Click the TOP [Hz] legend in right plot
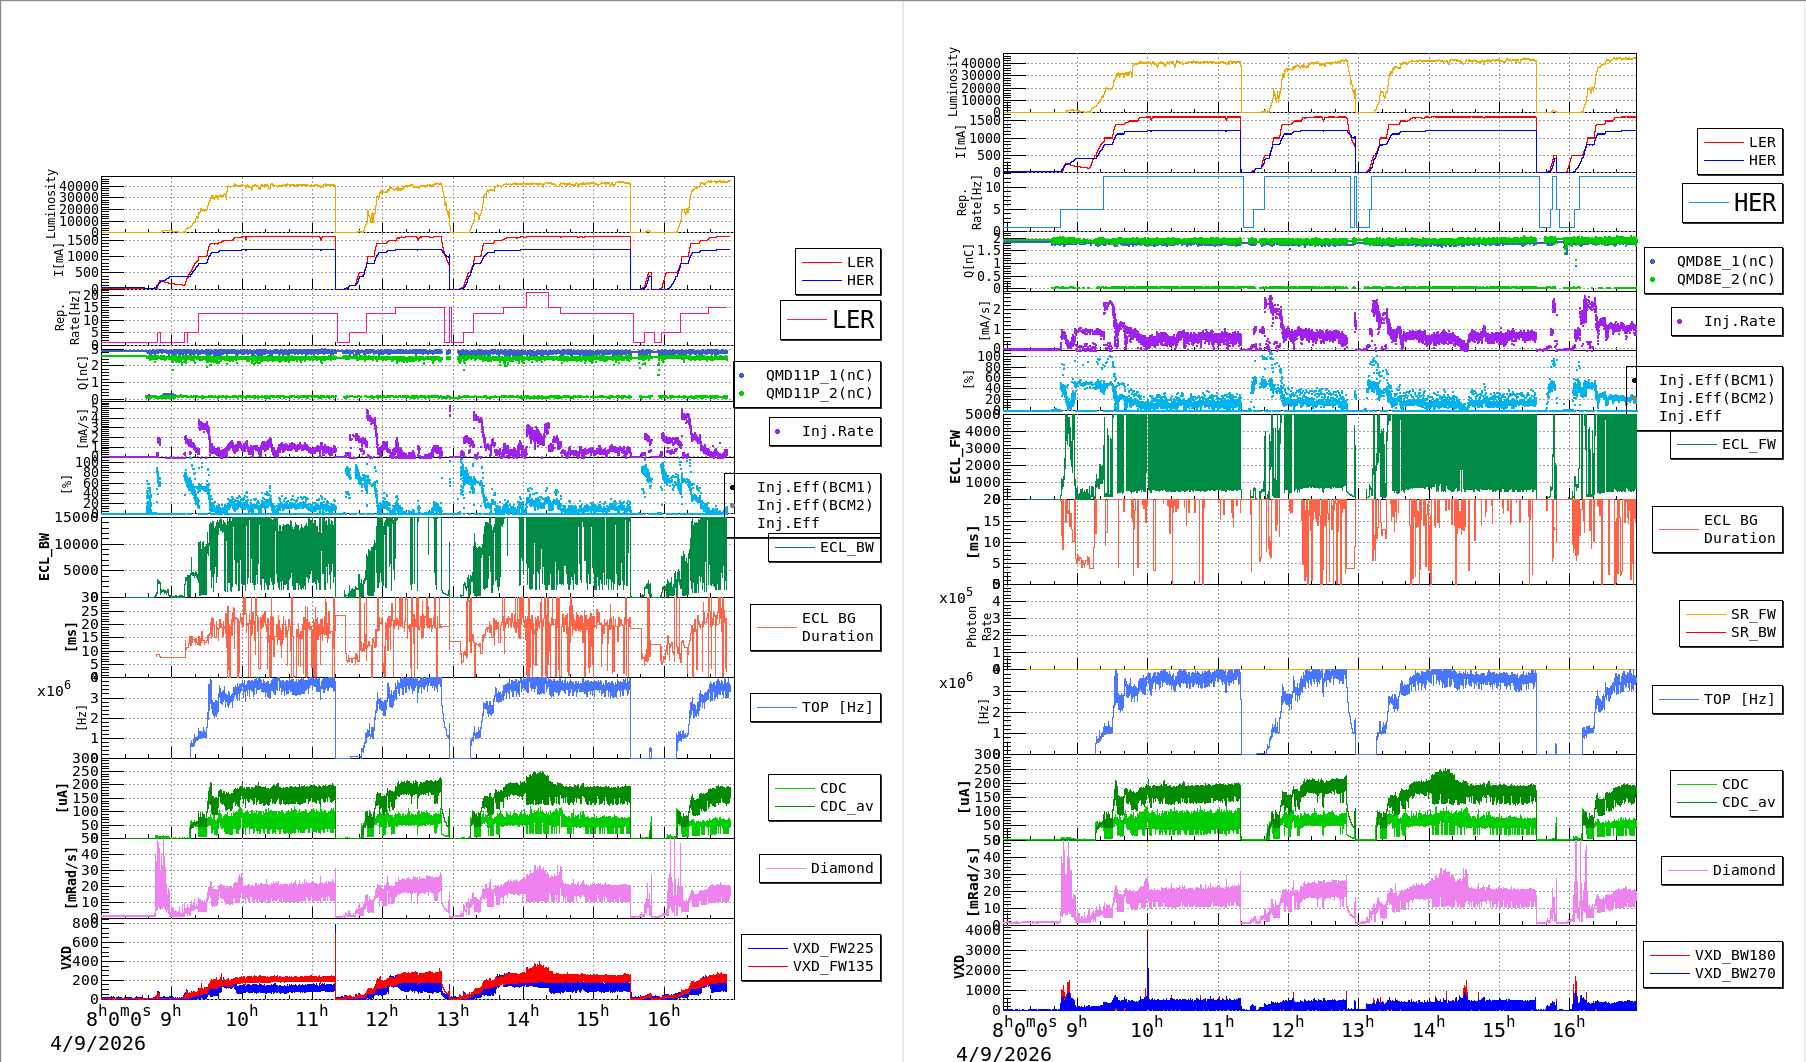This screenshot has width=1806, height=1062. pos(1717,700)
